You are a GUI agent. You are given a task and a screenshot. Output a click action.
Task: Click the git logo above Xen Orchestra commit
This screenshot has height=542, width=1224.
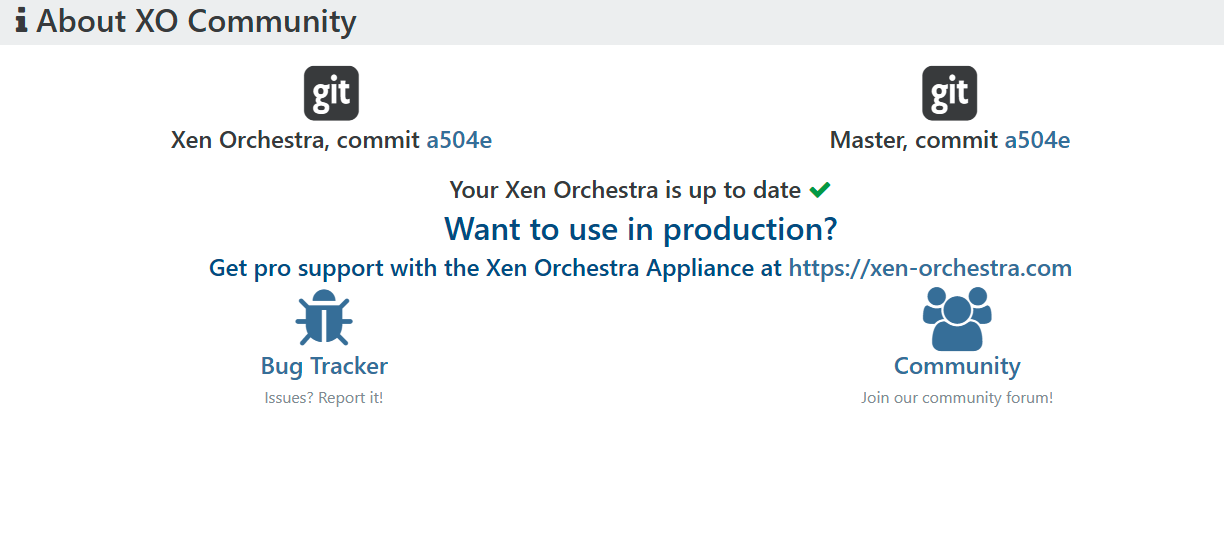pyautogui.click(x=331, y=94)
